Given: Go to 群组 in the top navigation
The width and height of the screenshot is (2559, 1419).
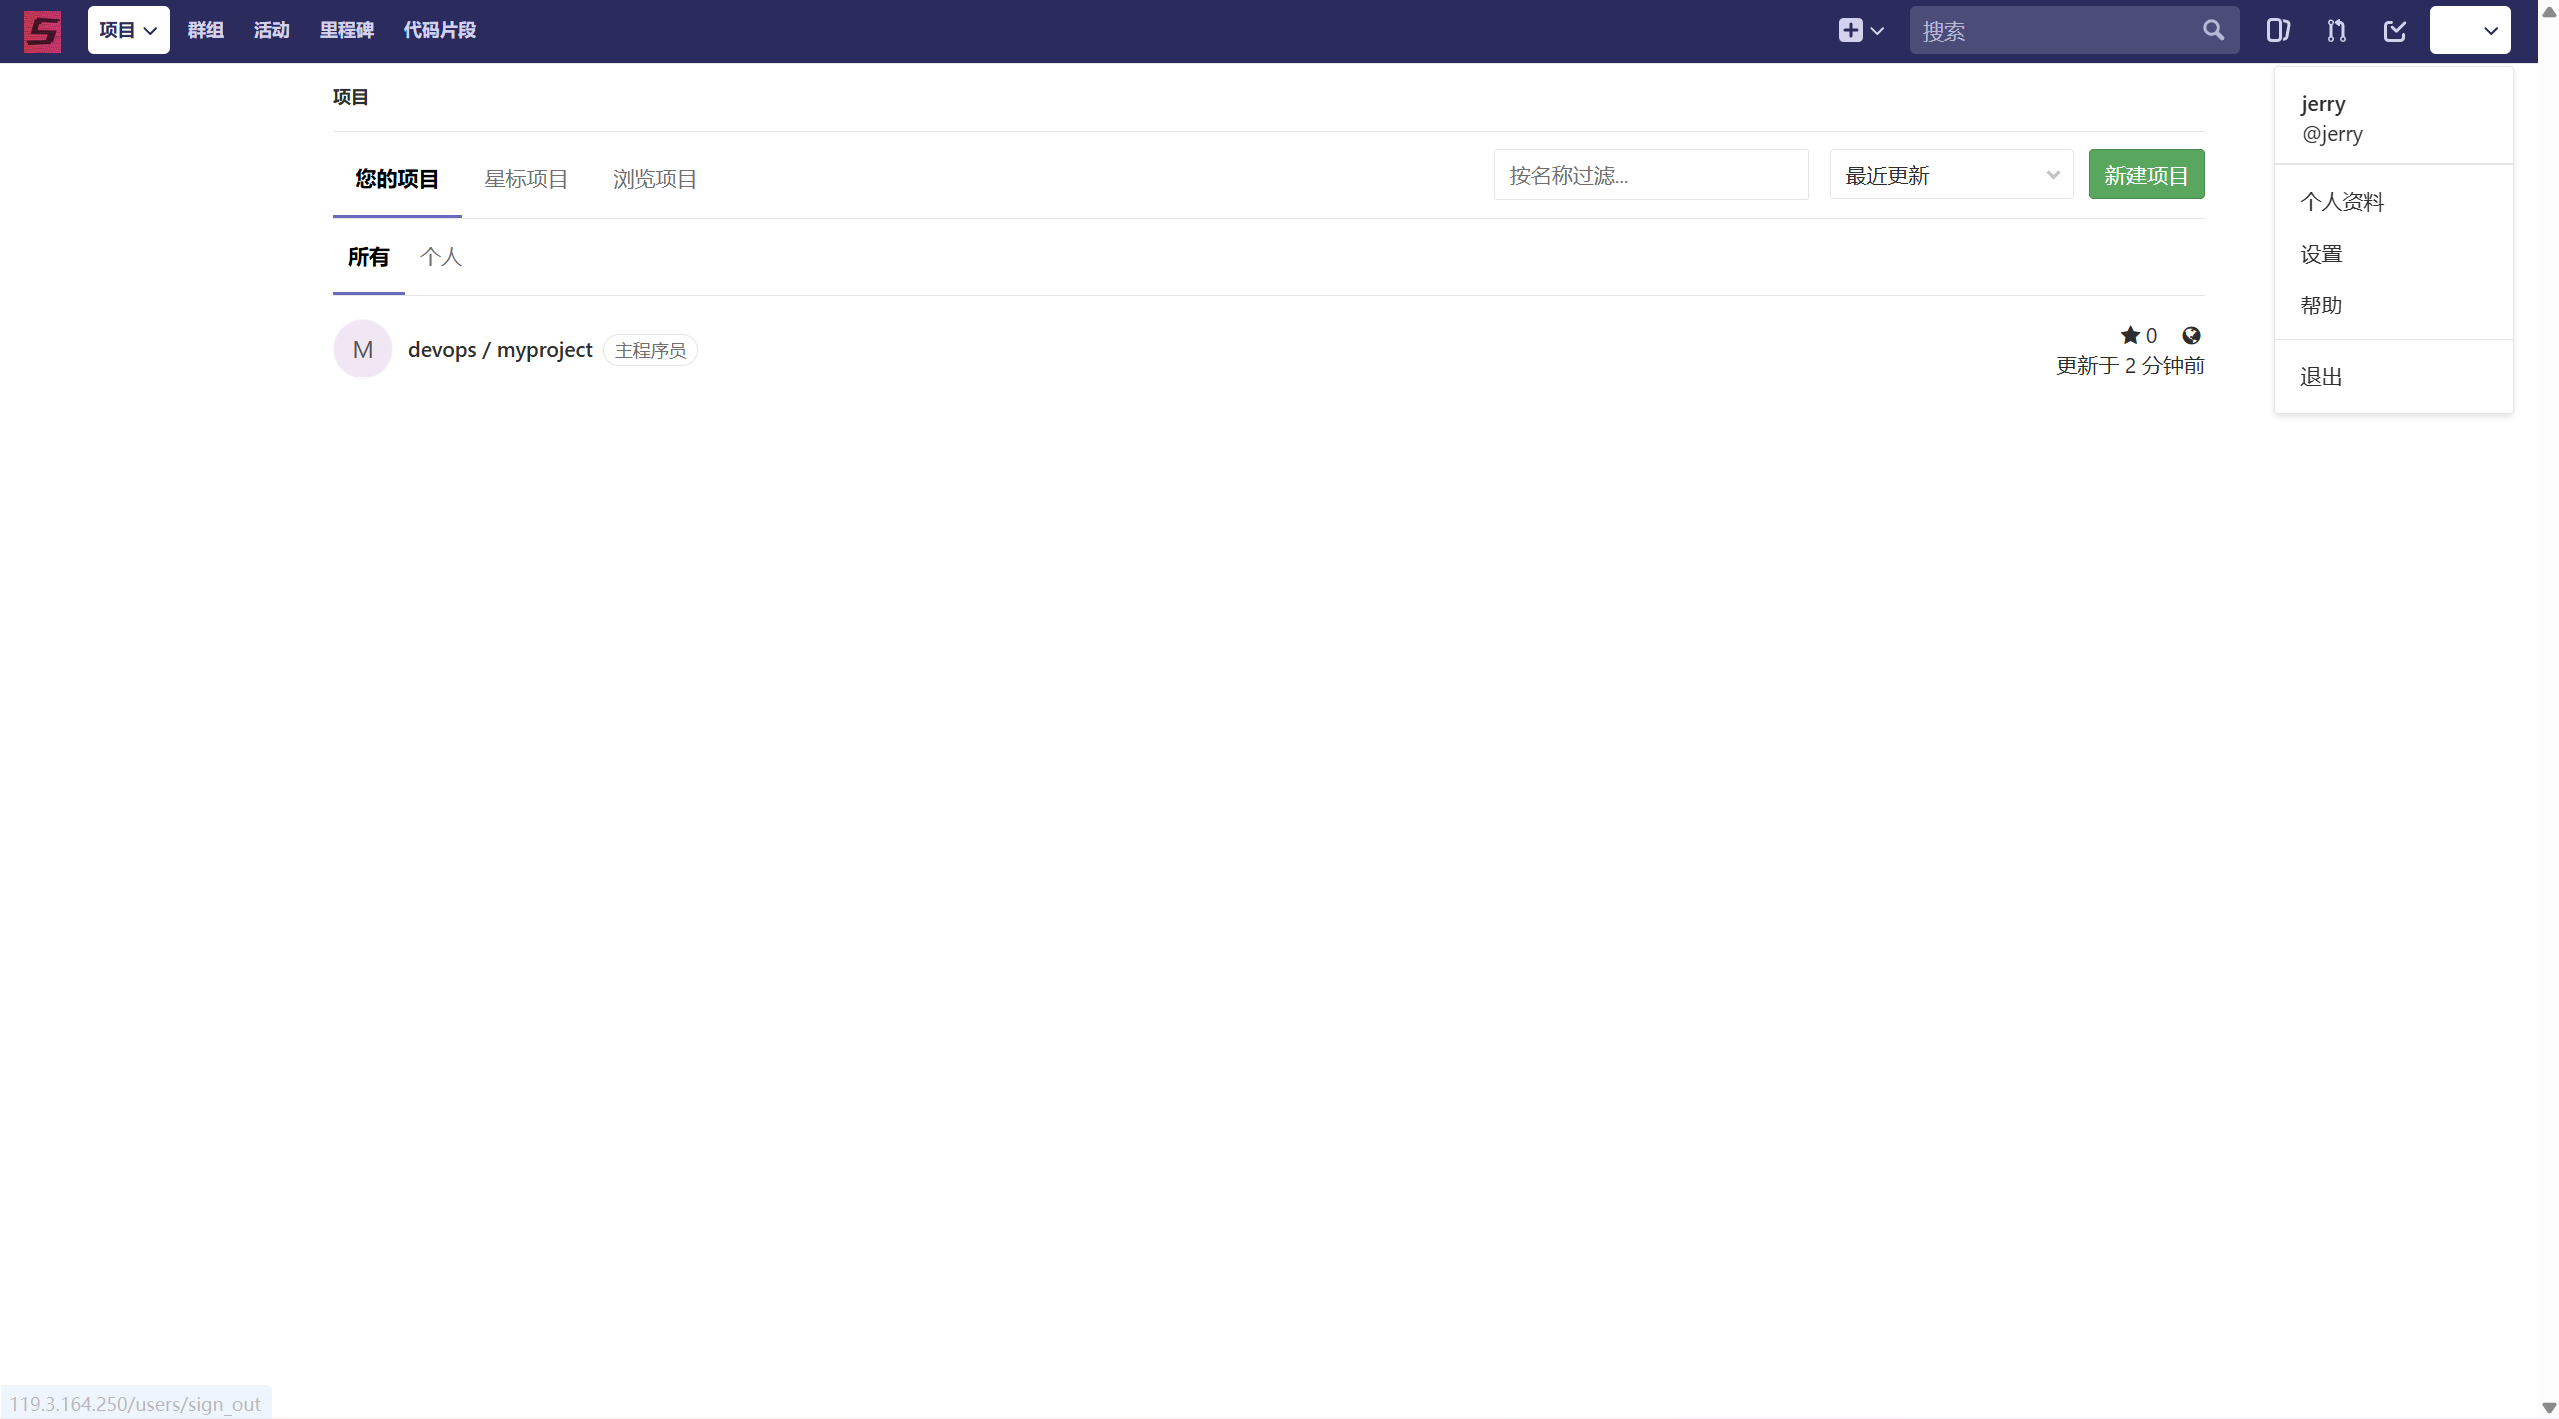Looking at the screenshot, I should click(205, 30).
